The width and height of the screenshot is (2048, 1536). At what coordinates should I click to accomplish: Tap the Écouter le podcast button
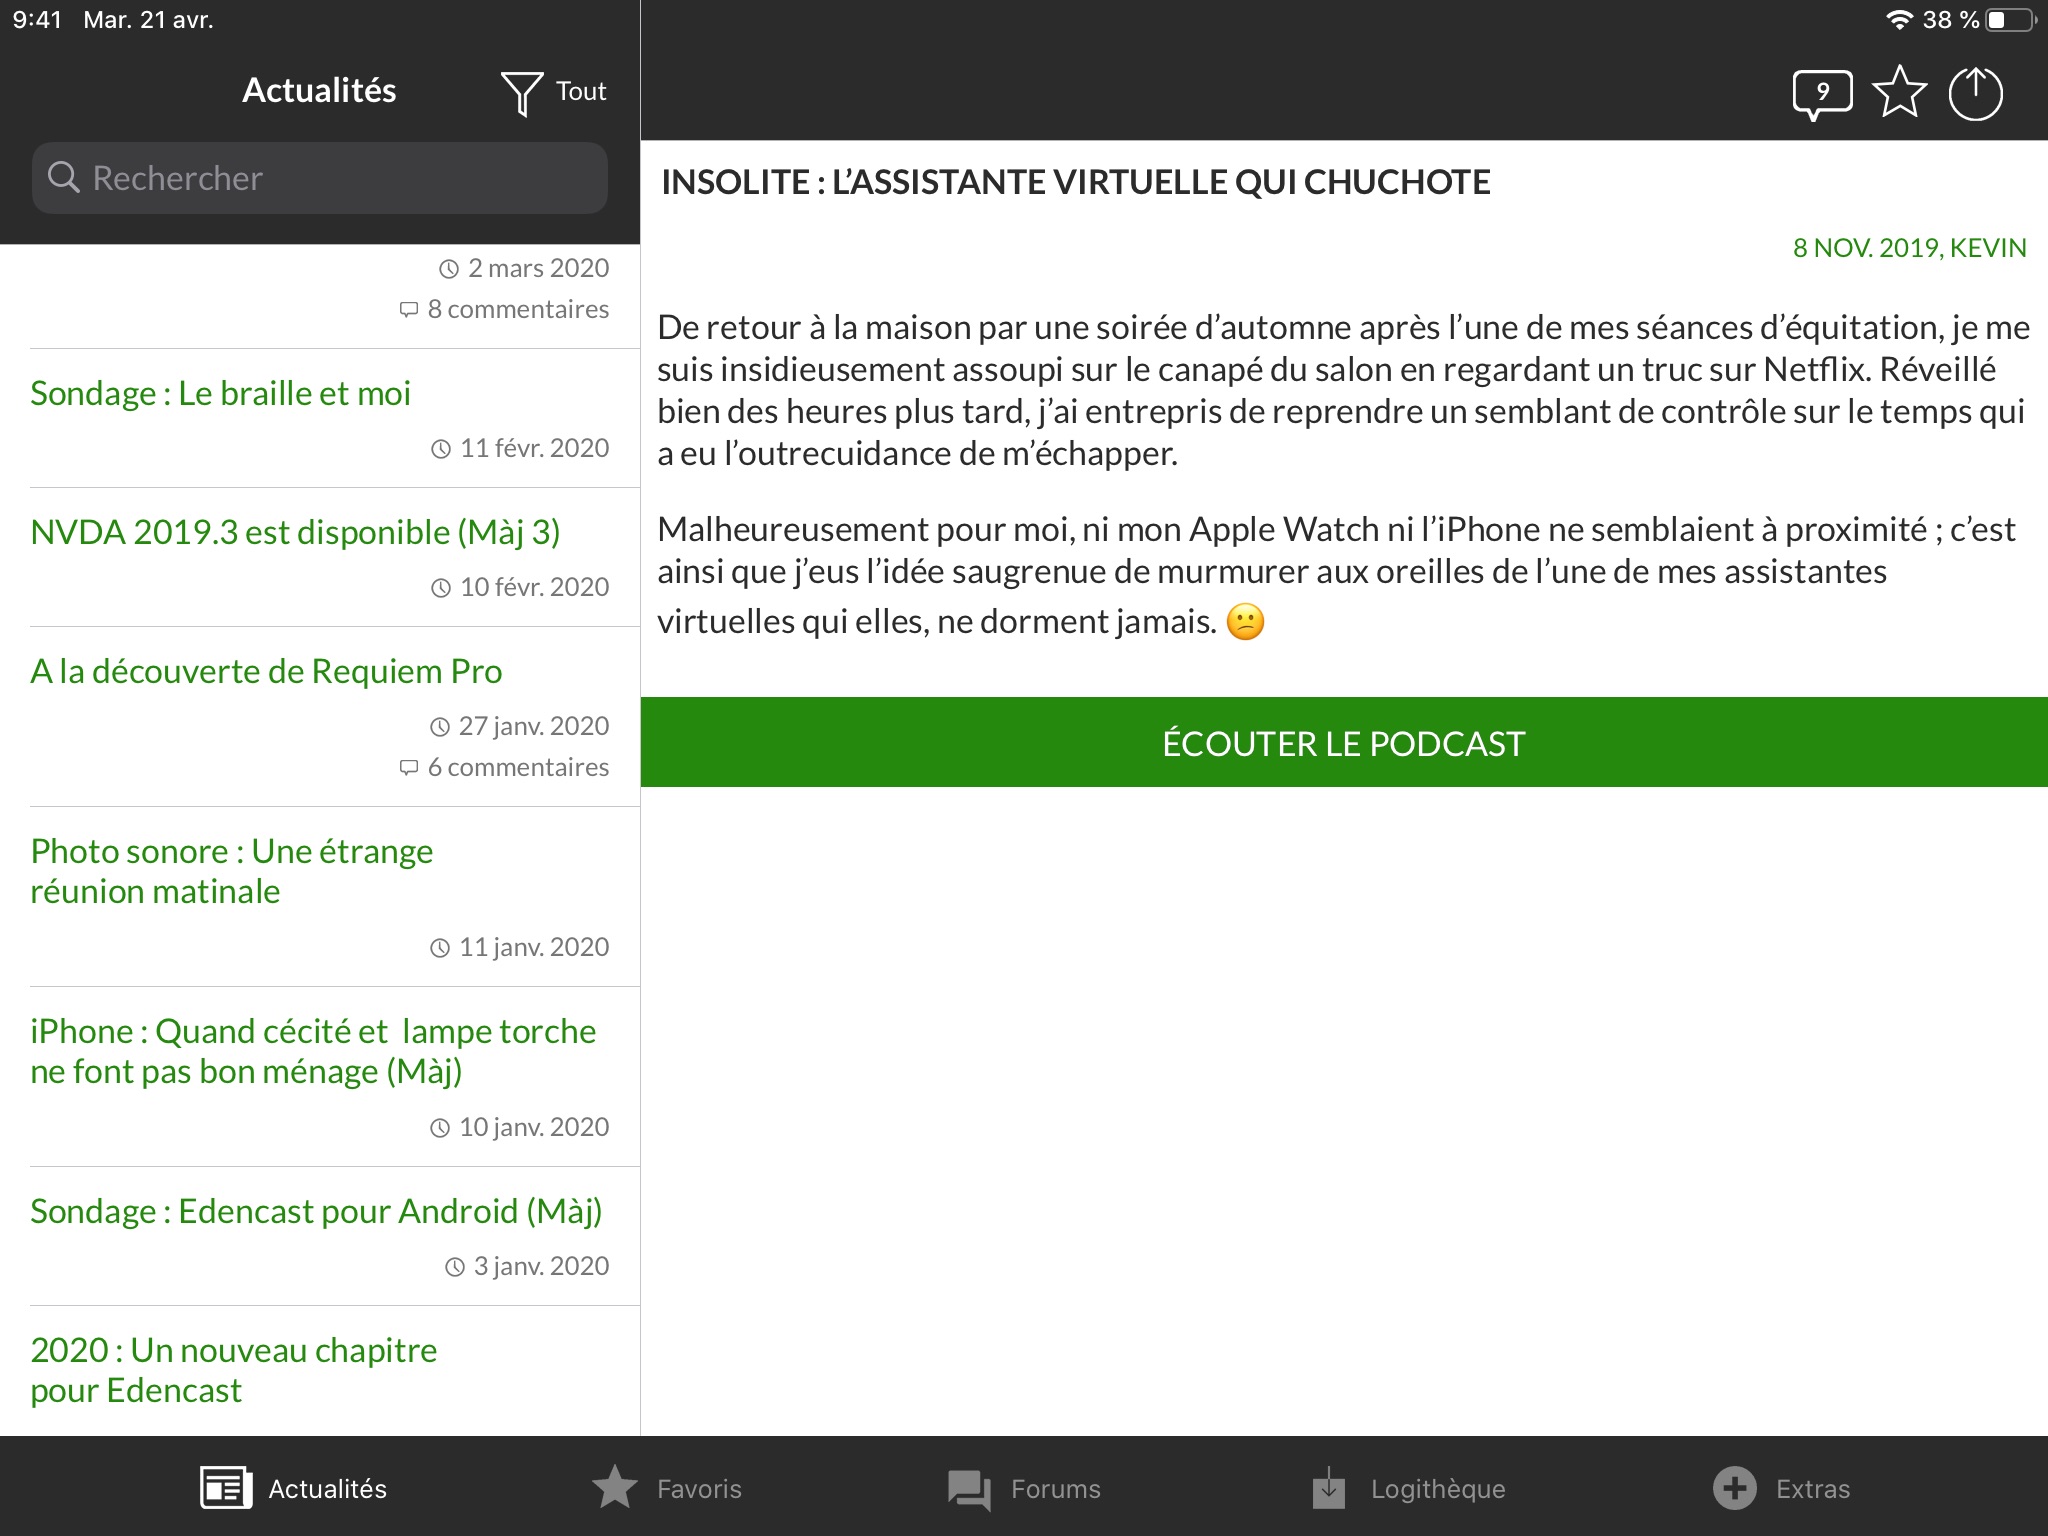point(1344,742)
